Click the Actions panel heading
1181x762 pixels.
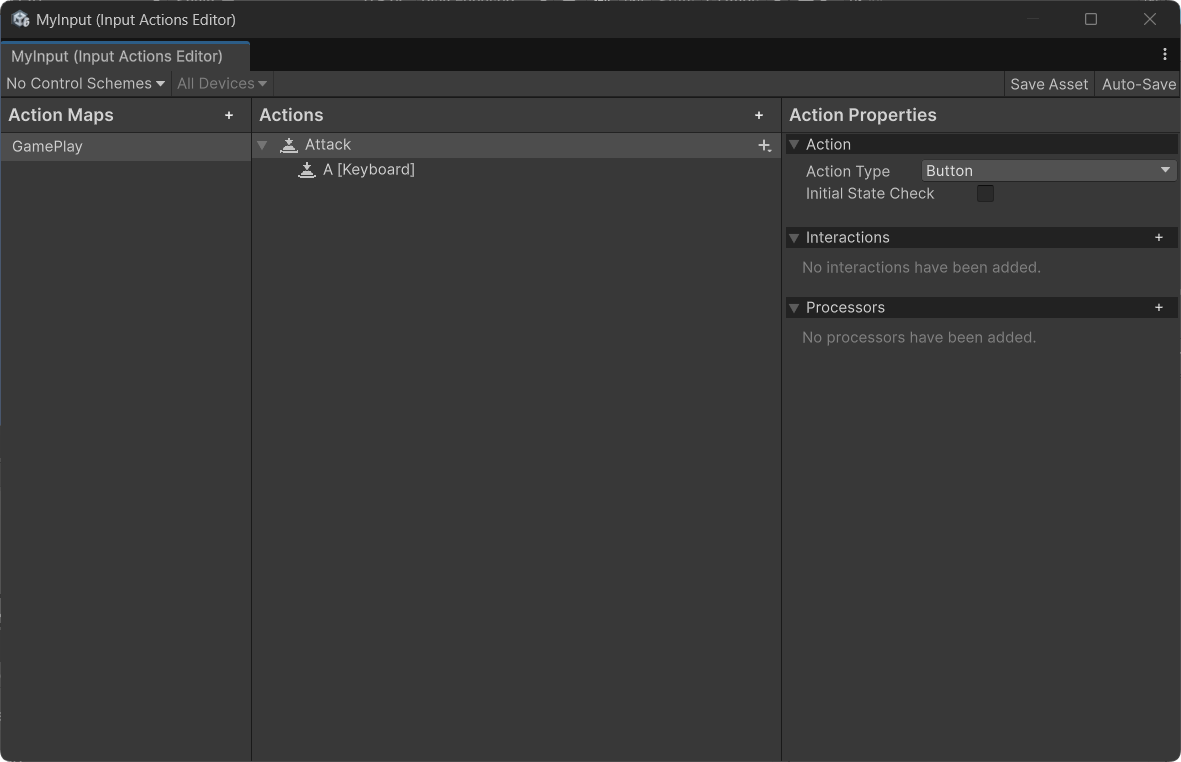pyautogui.click(x=291, y=115)
